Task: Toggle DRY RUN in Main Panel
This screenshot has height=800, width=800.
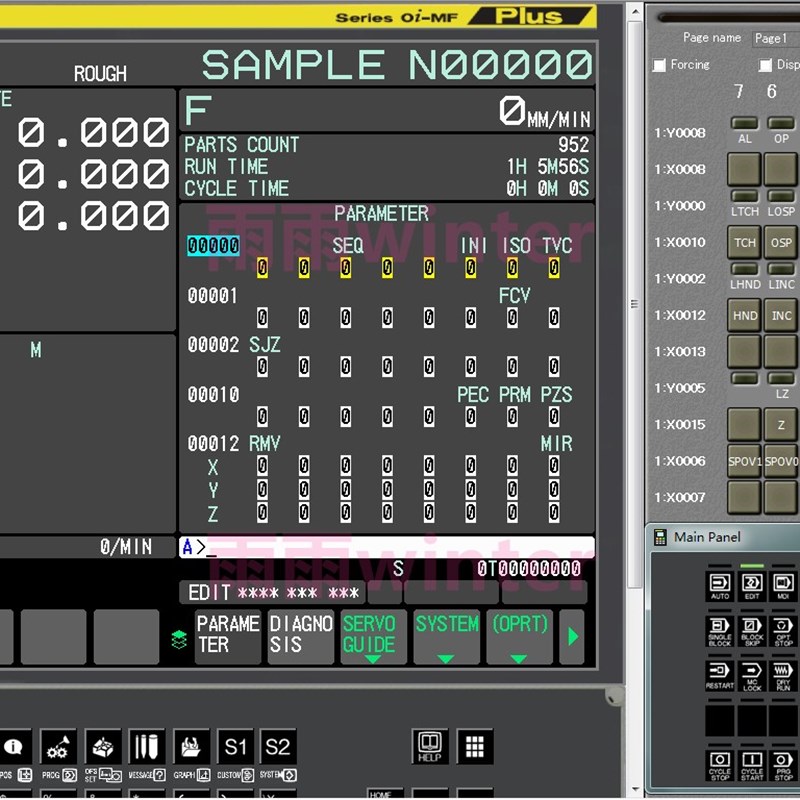Action: point(783,676)
